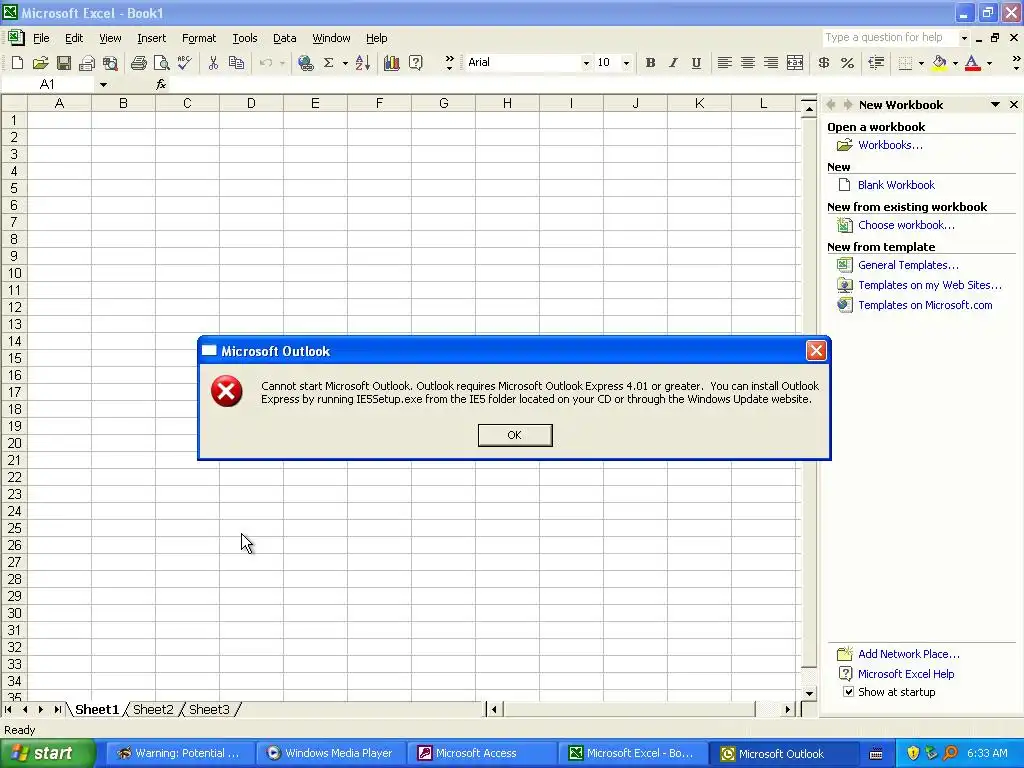Click the Insert Hyperlink globe icon
The image size is (1024, 768).
[306, 63]
